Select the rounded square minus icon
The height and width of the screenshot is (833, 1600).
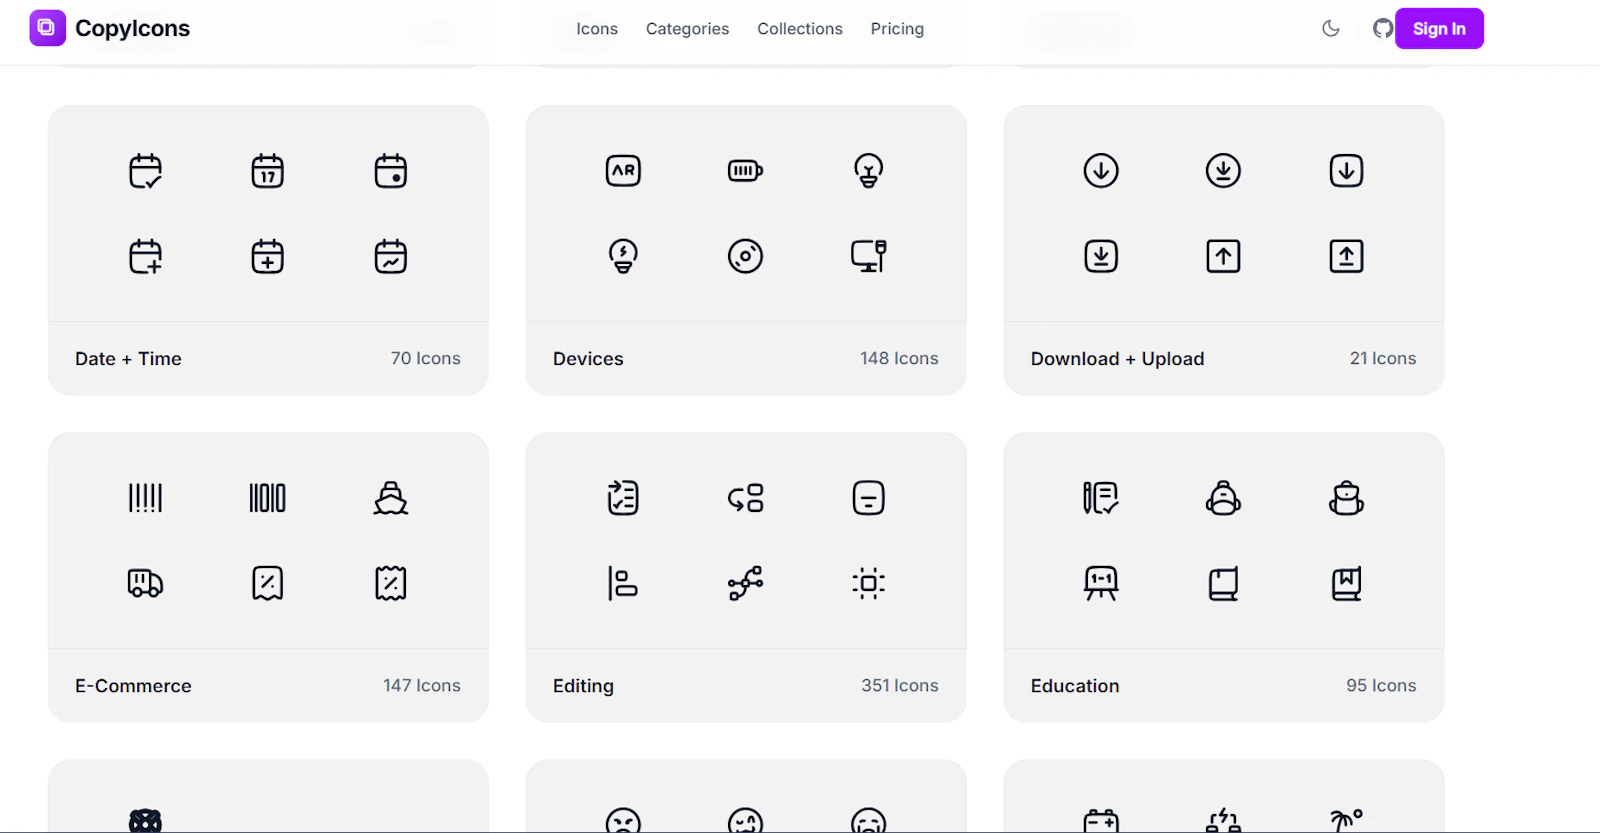[869, 498]
